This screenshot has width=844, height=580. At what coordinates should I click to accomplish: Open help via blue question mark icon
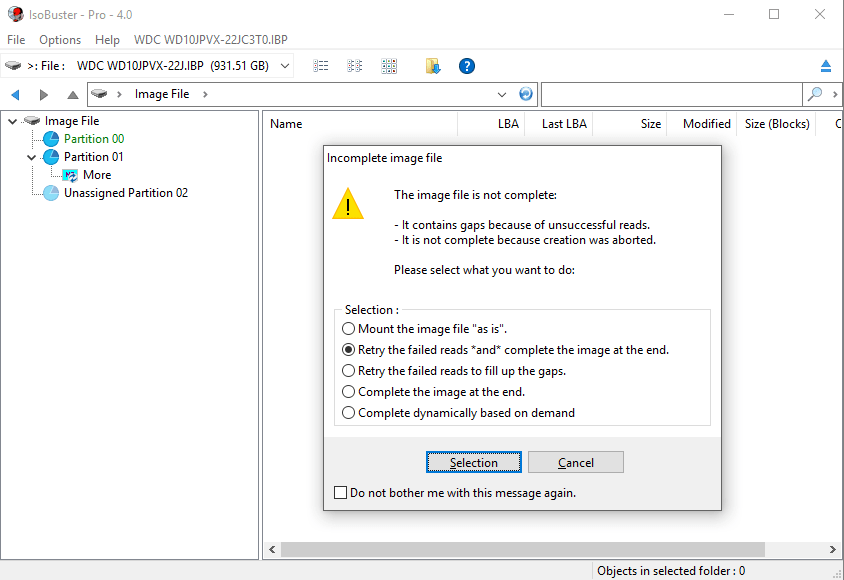pos(467,66)
